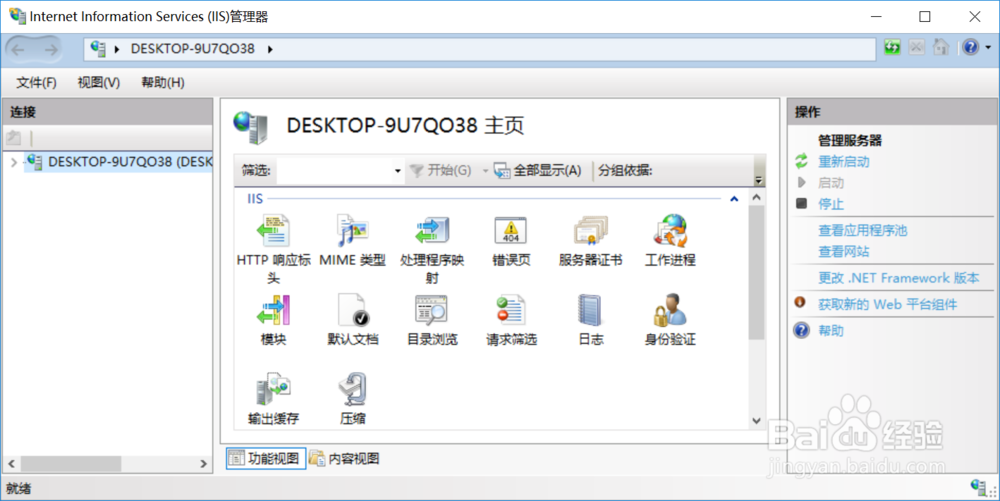Click the forward navigation arrow
This screenshot has height=501, width=1000.
(x=50, y=49)
